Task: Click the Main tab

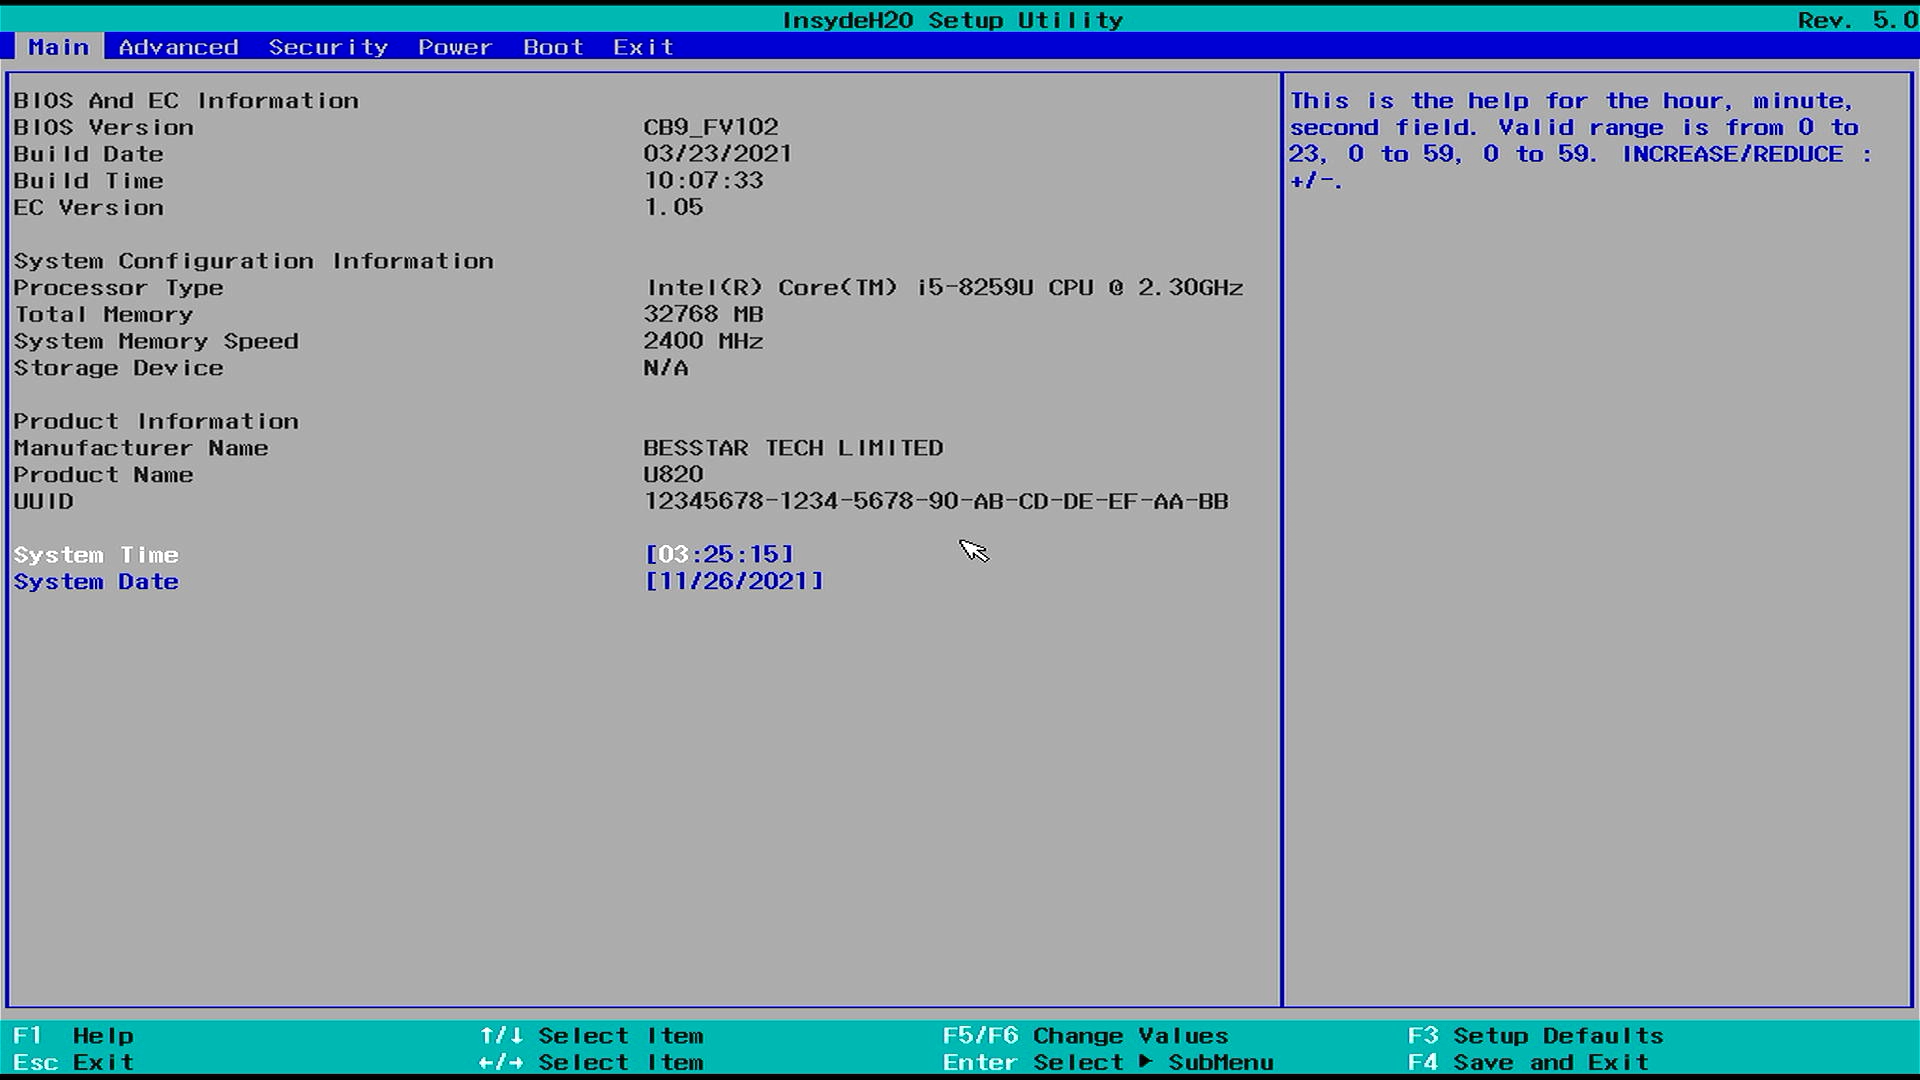Action: click(58, 47)
